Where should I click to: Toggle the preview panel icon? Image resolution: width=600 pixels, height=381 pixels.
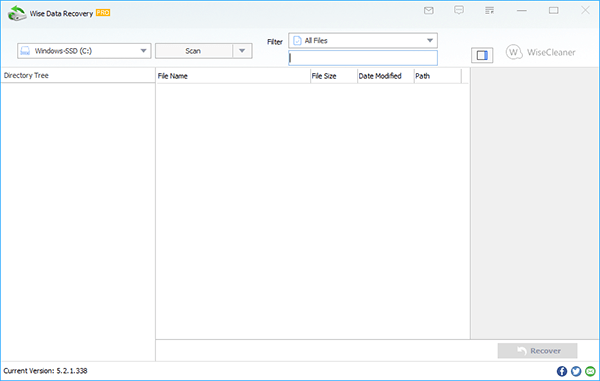(x=482, y=55)
